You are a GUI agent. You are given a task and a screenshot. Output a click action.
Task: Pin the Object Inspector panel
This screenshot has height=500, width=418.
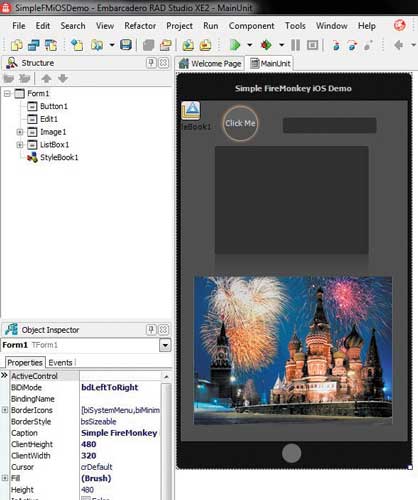click(x=151, y=330)
